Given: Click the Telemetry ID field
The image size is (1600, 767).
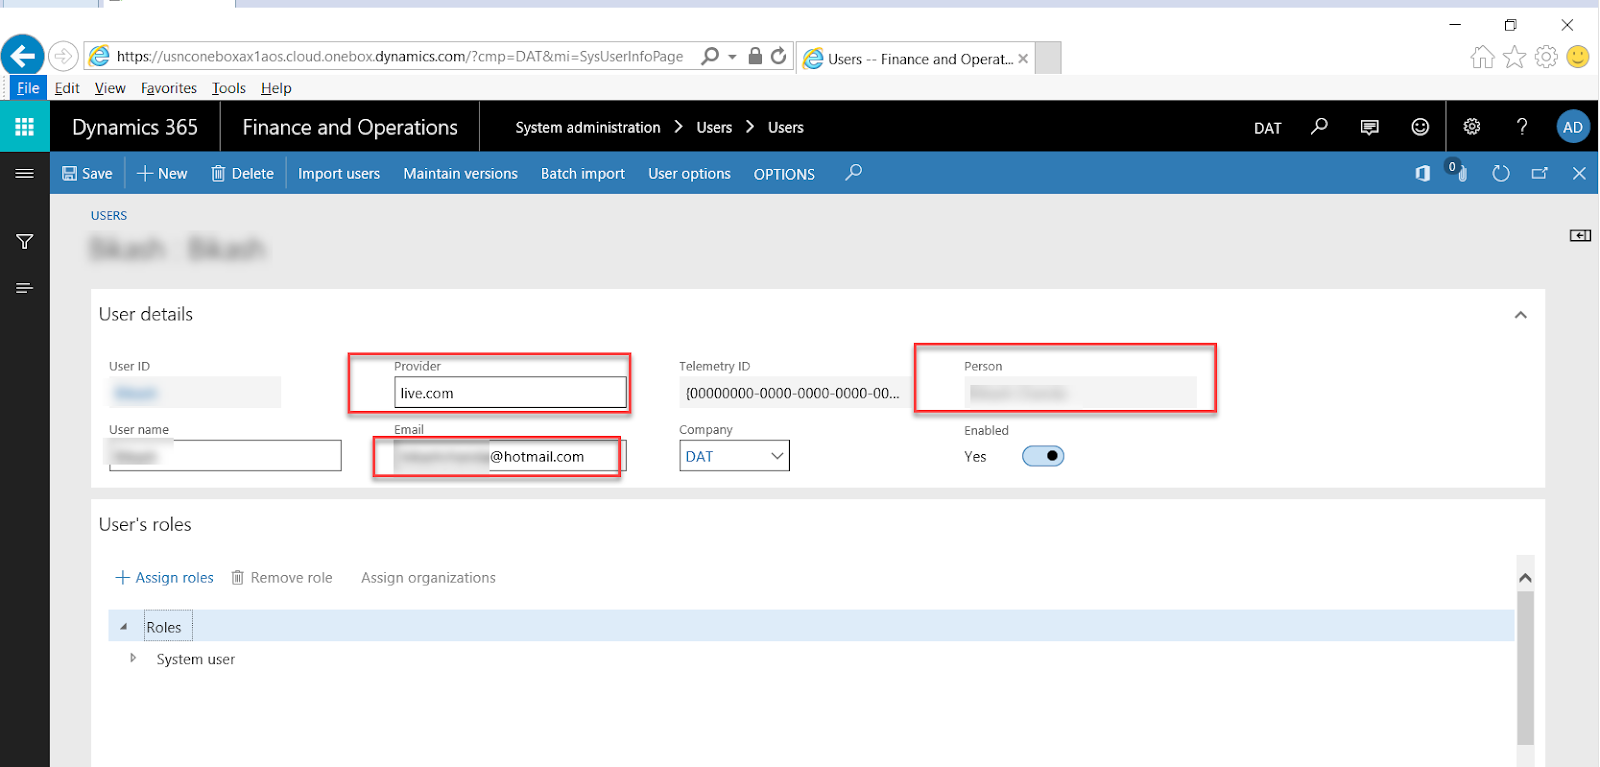Looking at the screenshot, I should (x=795, y=393).
